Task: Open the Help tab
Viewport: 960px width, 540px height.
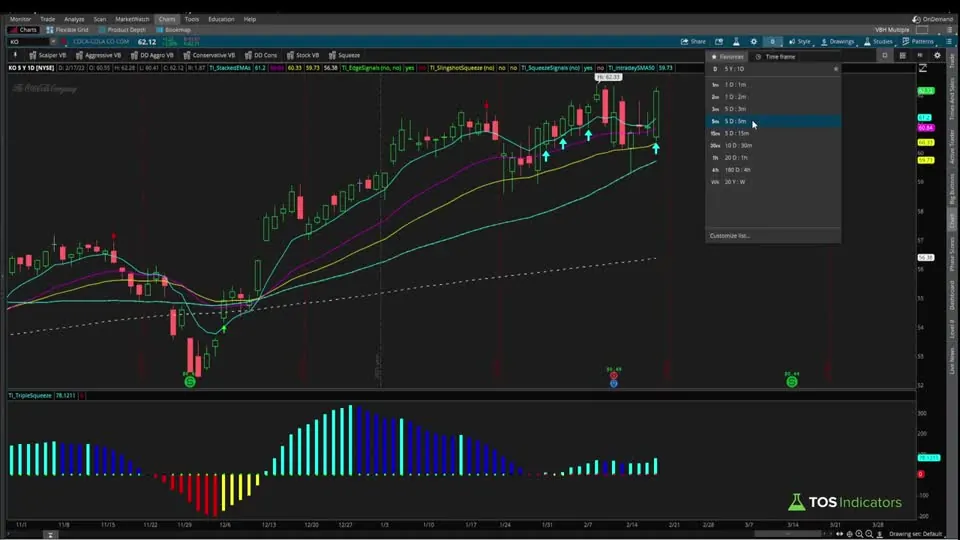Action: pos(250,19)
